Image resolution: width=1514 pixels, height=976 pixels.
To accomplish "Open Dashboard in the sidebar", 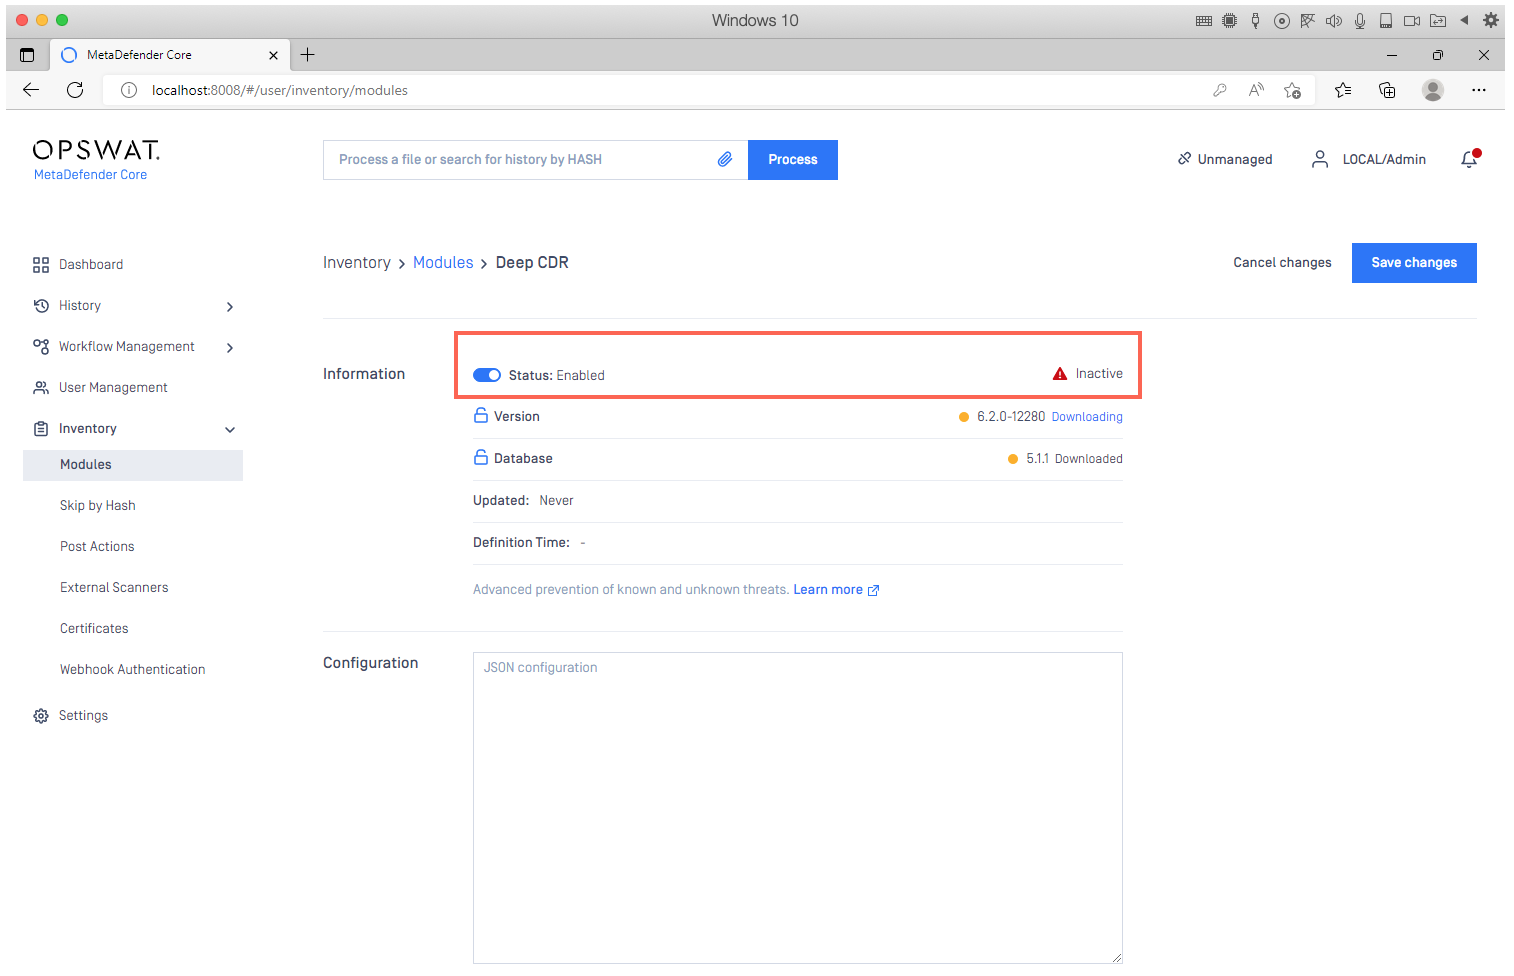I will pos(91,265).
